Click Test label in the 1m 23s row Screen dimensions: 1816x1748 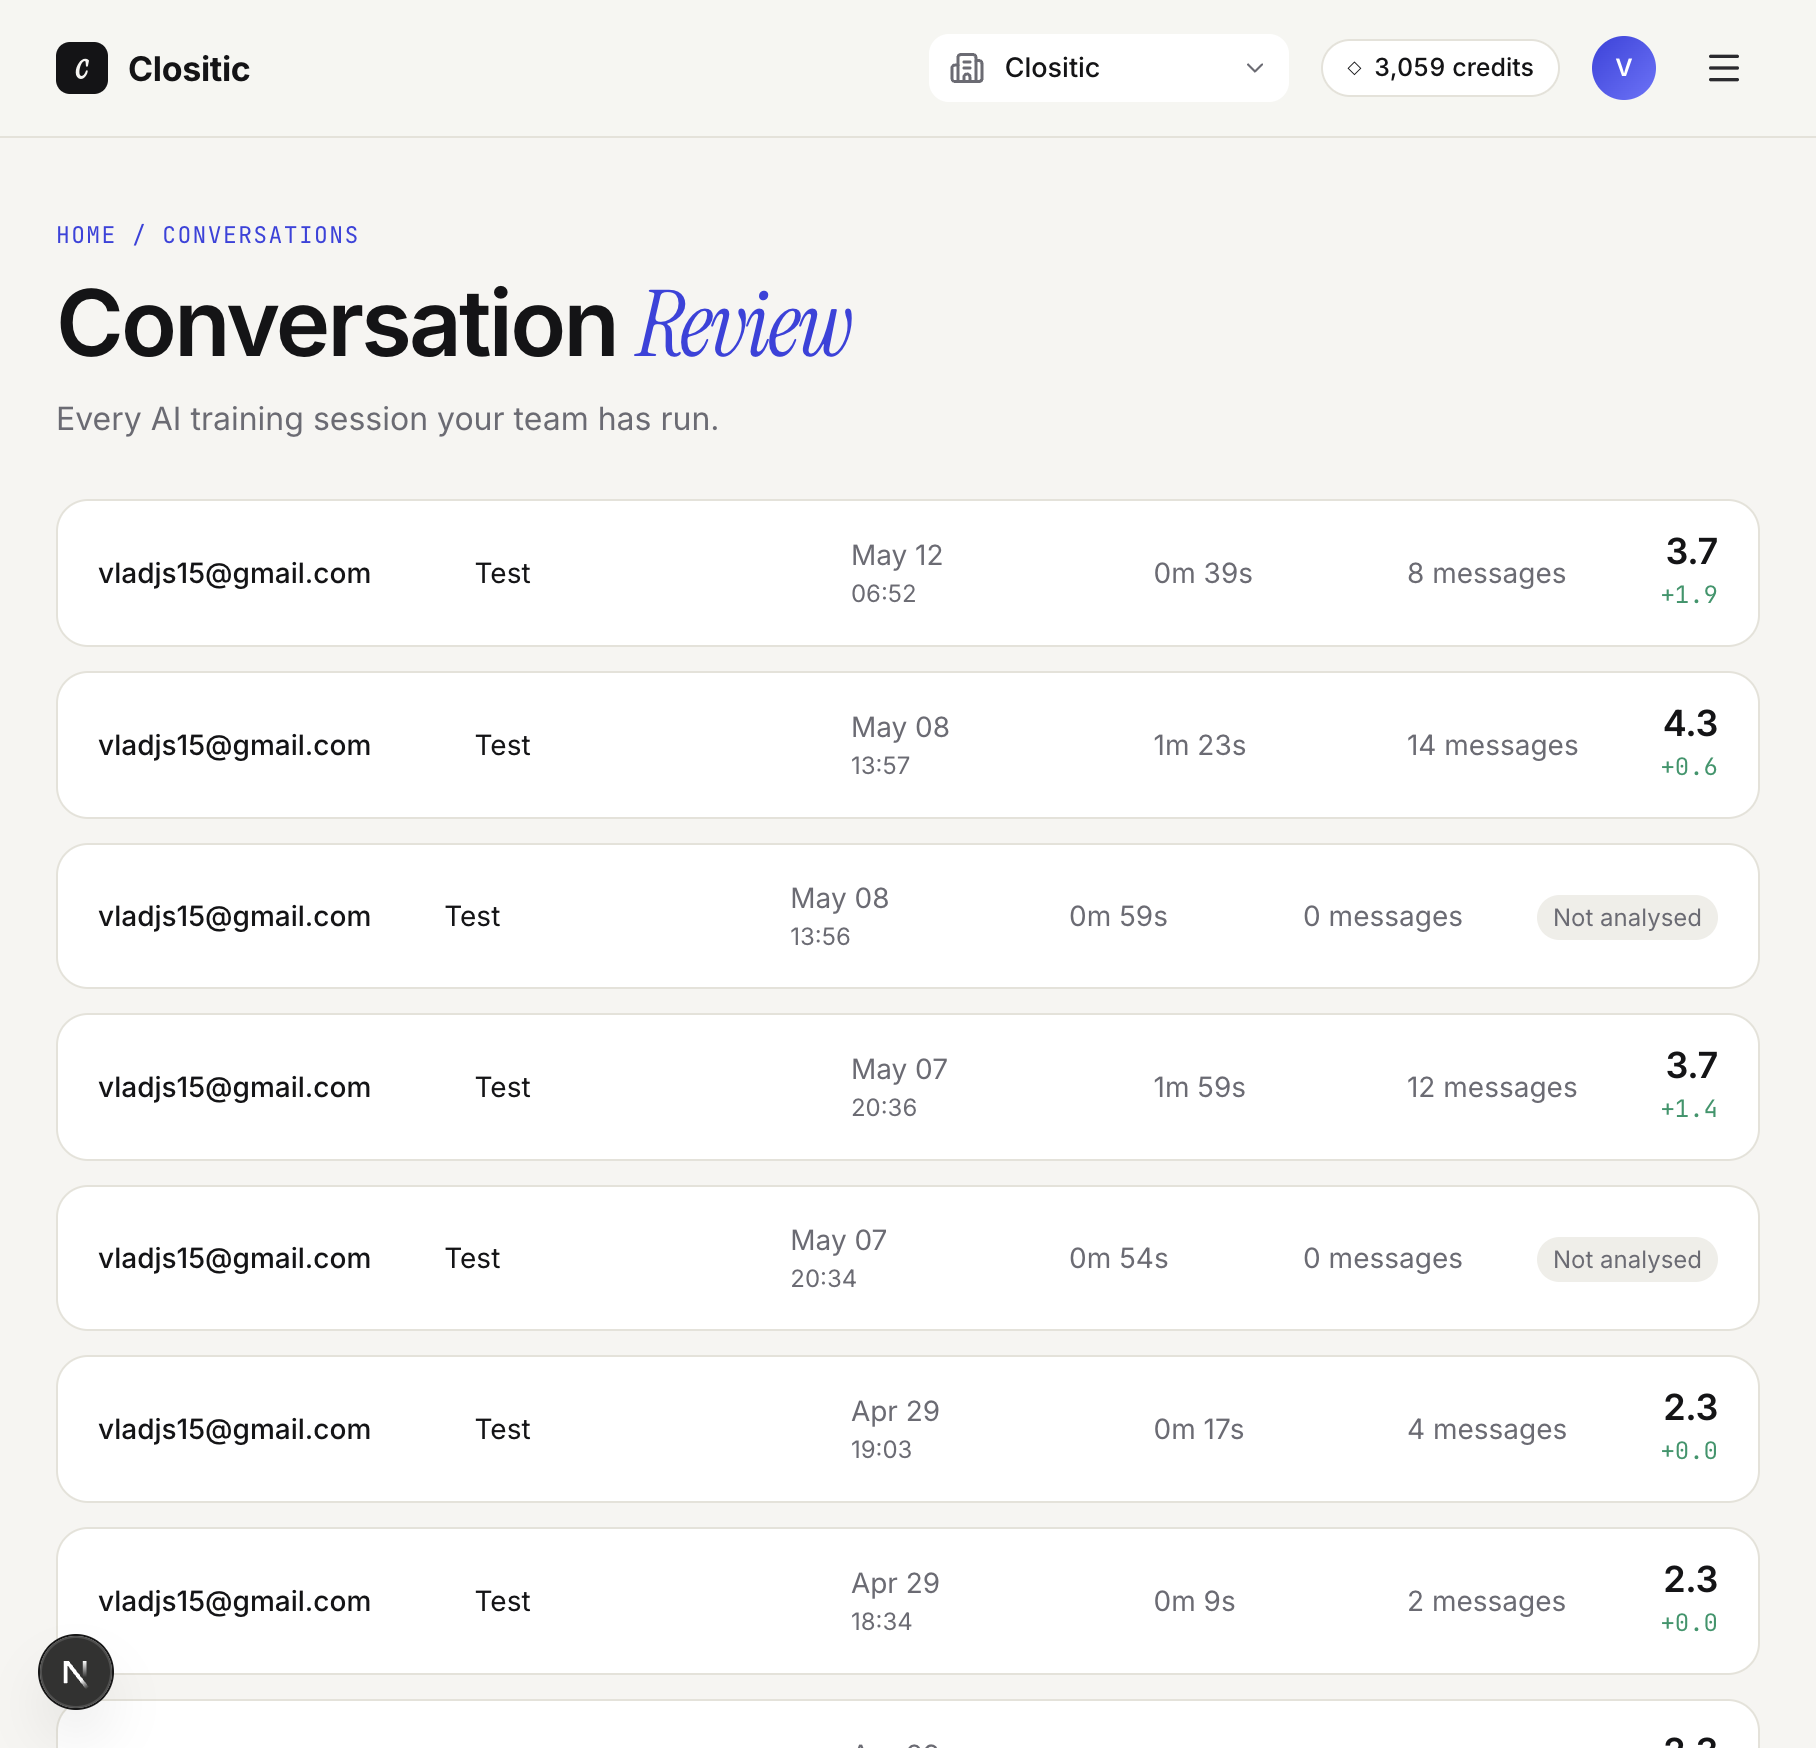click(502, 745)
